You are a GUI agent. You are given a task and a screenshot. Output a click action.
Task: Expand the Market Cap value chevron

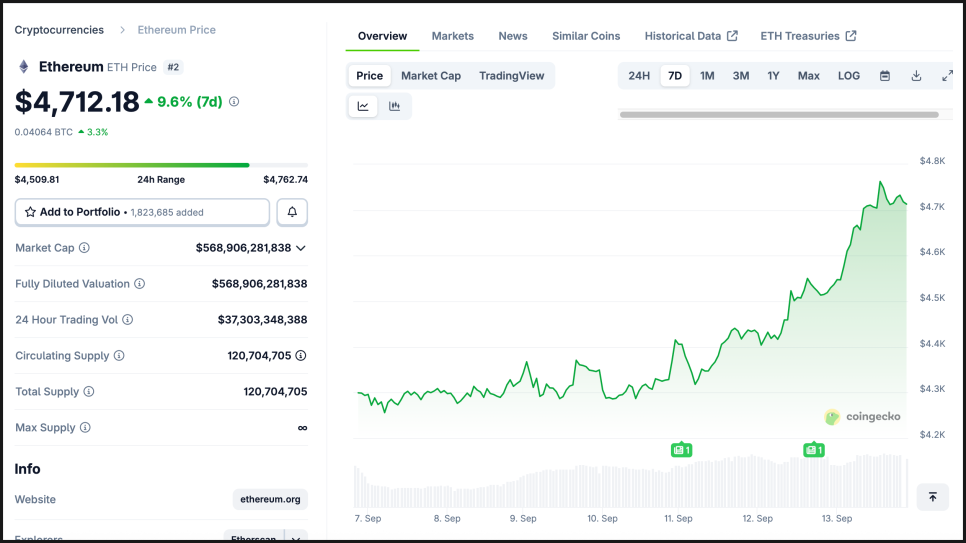tap(301, 248)
